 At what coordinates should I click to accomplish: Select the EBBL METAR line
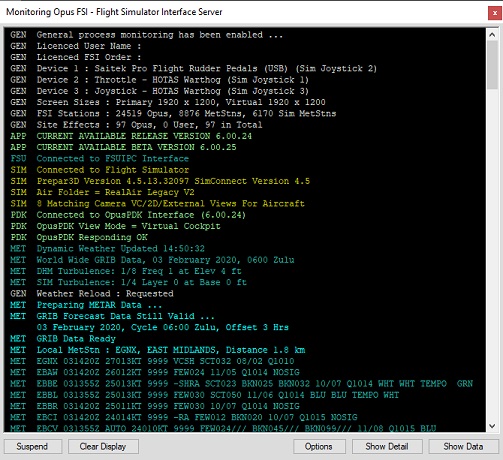(204, 395)
